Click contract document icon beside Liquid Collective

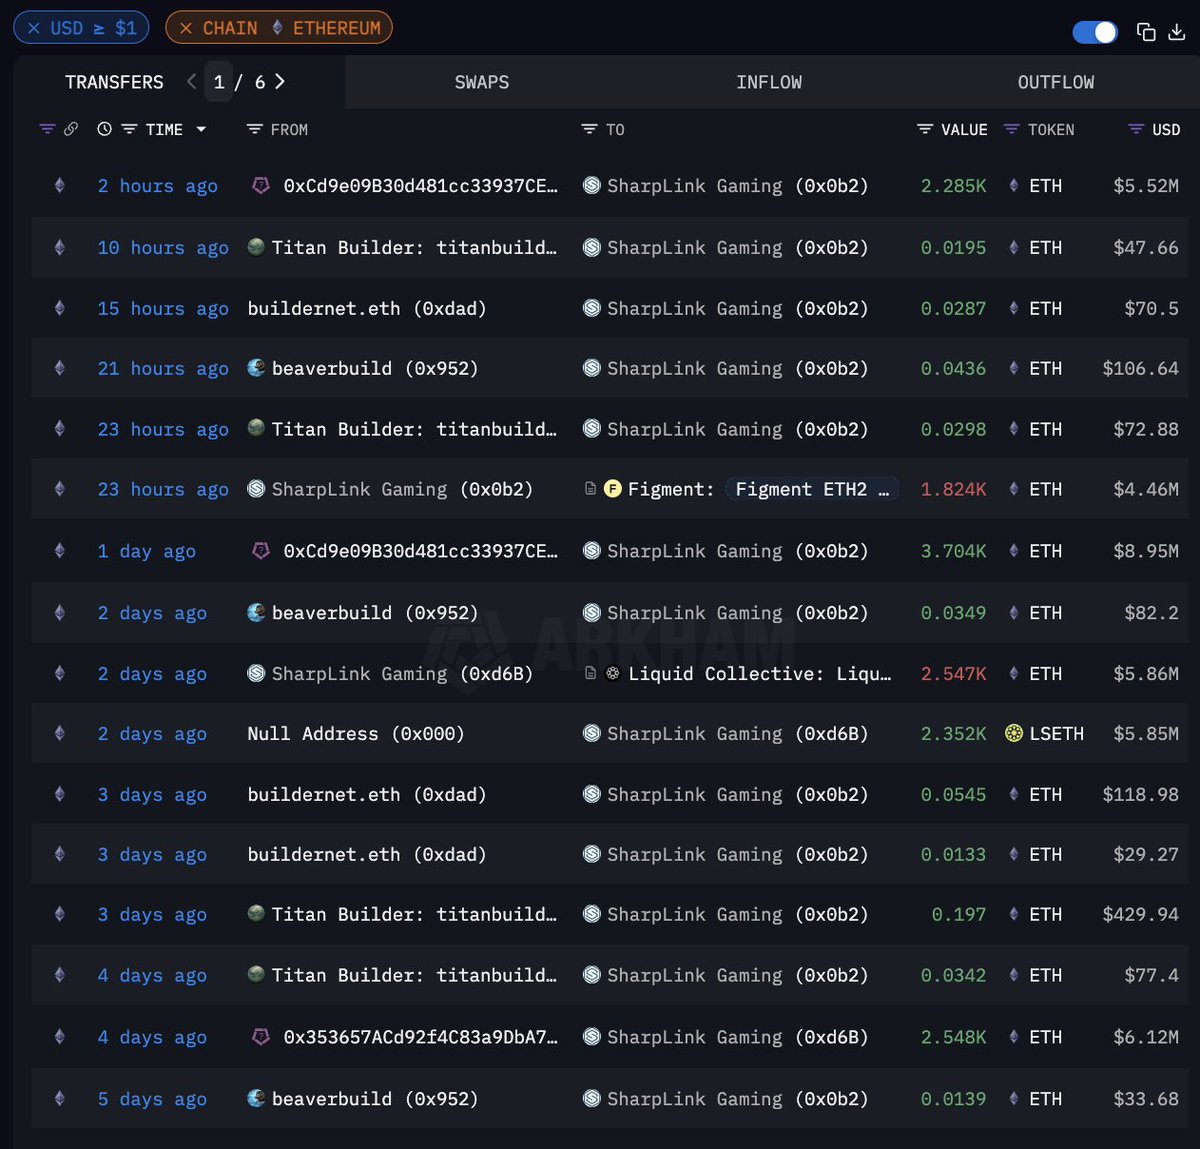coord(590,673)
